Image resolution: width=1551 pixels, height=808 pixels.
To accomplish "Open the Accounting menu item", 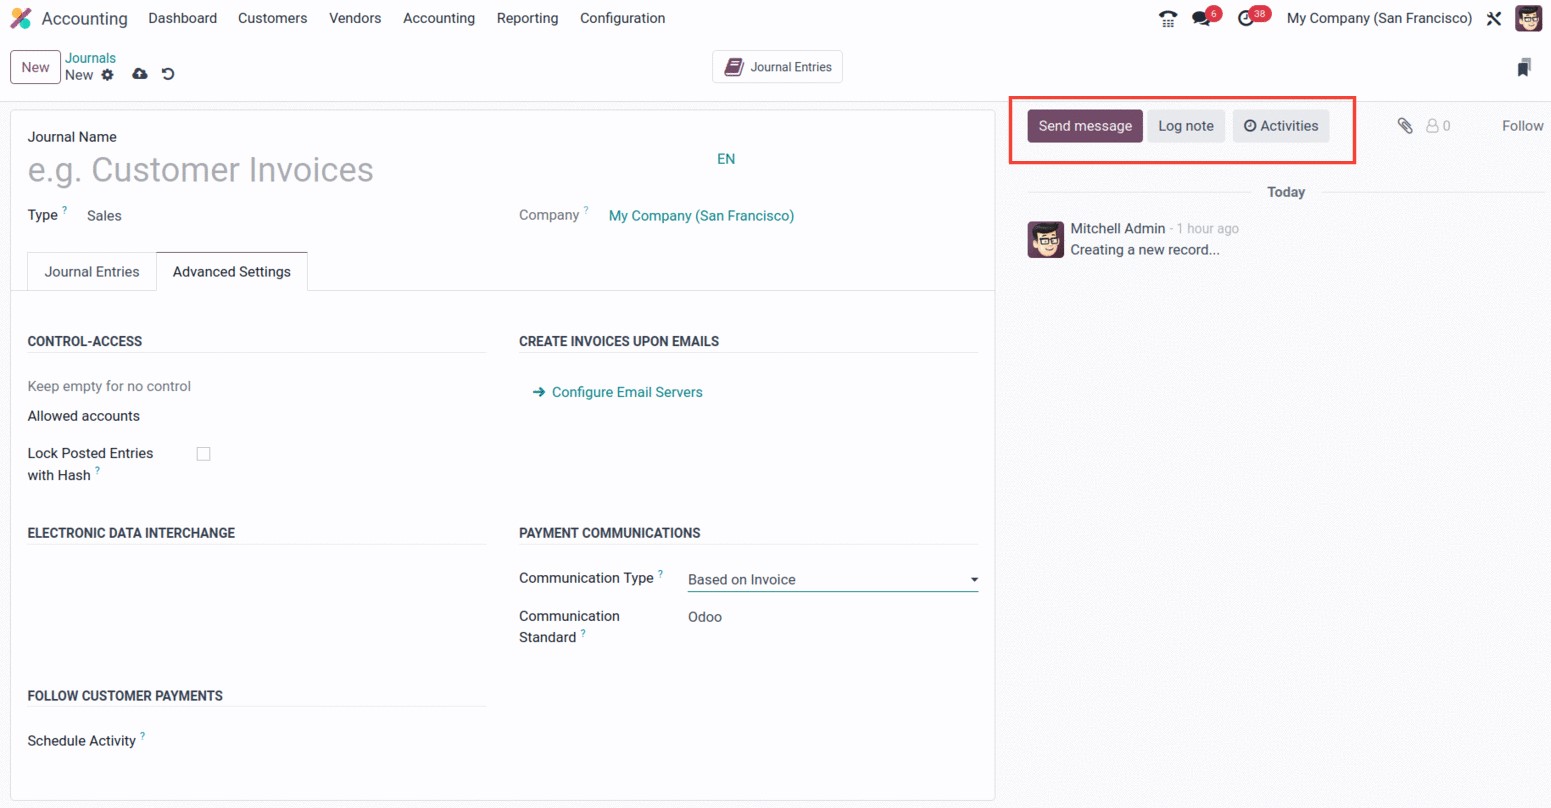I will point(439,18).
